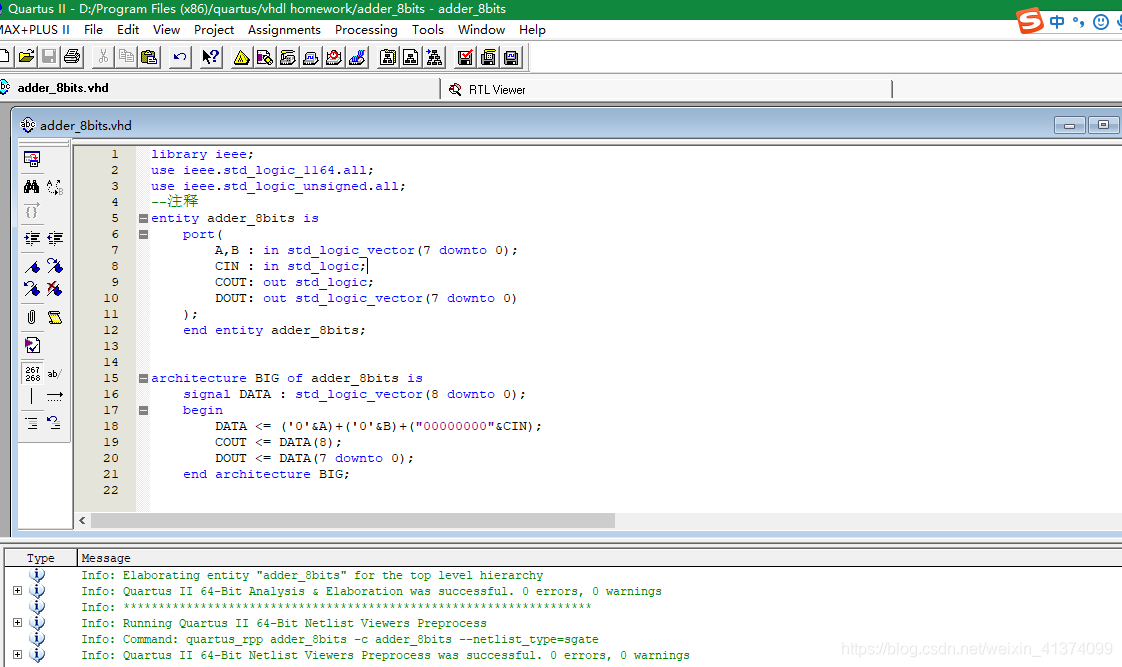Activate the context help pointer icon
Viewport: 1122px width, 667px height.
[210, 57]
